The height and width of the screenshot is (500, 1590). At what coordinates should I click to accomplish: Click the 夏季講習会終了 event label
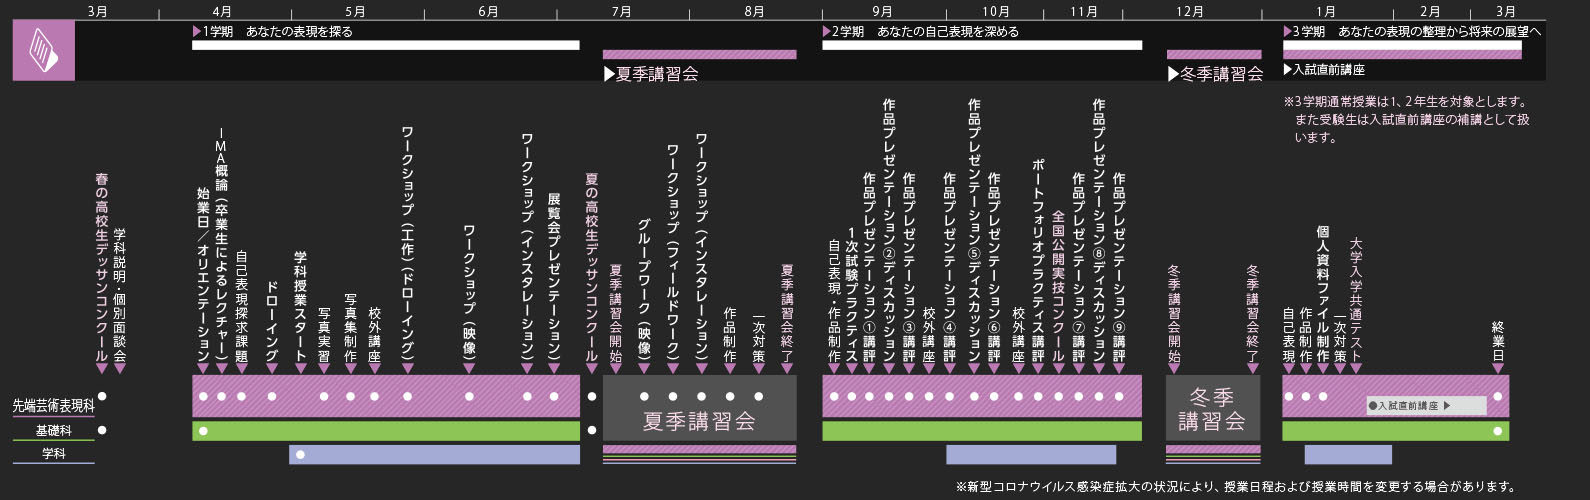tap(787, 314)
